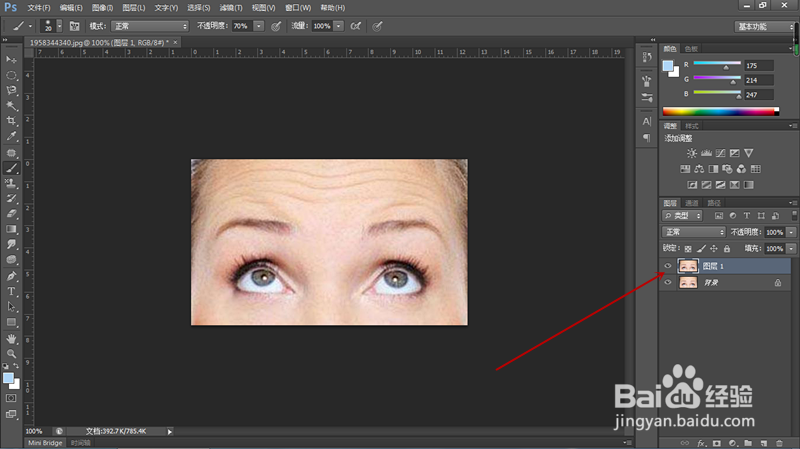This screenshot has height=449, width=800.
Task: Hide layer 图层 1
Action: point(668,266)
